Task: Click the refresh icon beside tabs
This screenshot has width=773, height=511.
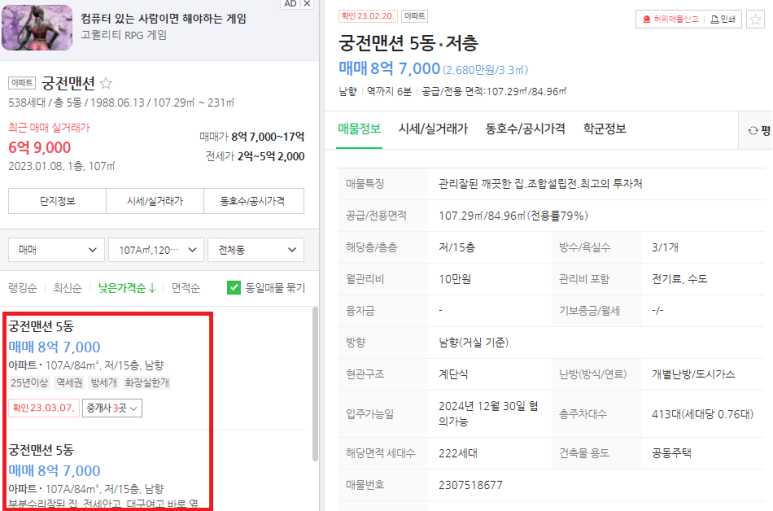Action: pyautogui.click(x=753, y=131)
